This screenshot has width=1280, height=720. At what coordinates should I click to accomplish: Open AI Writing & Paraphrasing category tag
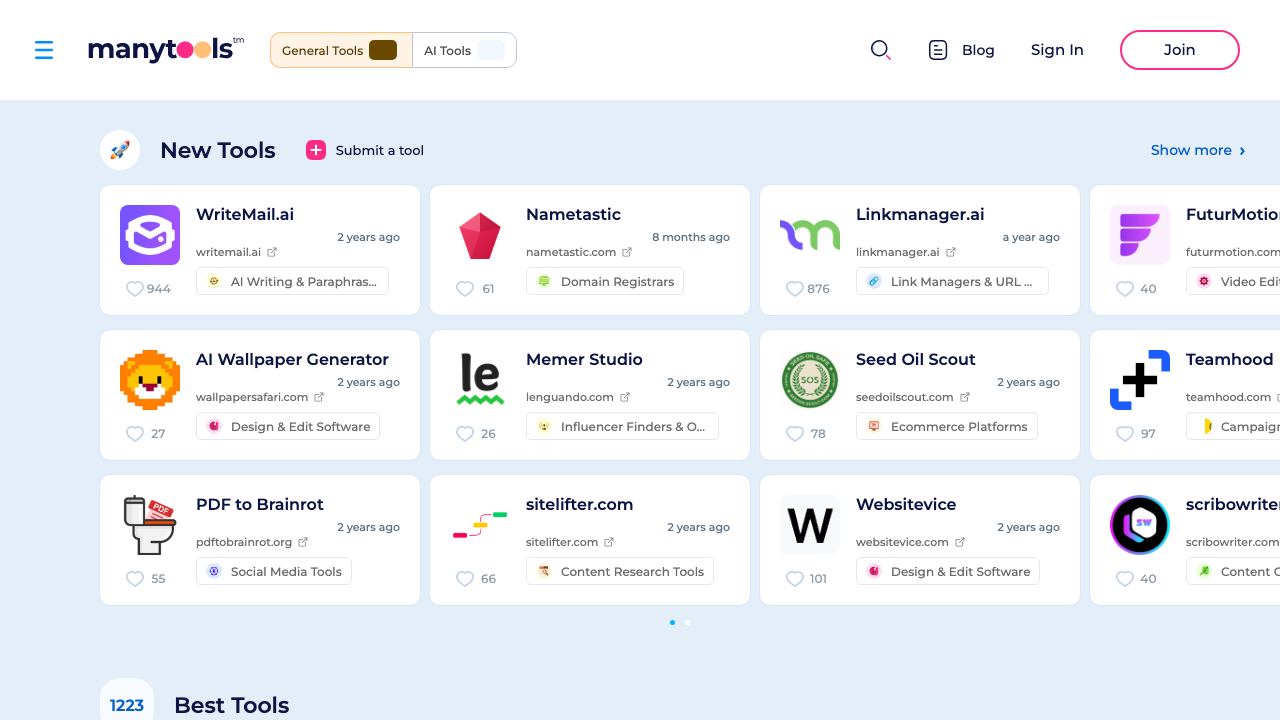click(292, 281)
